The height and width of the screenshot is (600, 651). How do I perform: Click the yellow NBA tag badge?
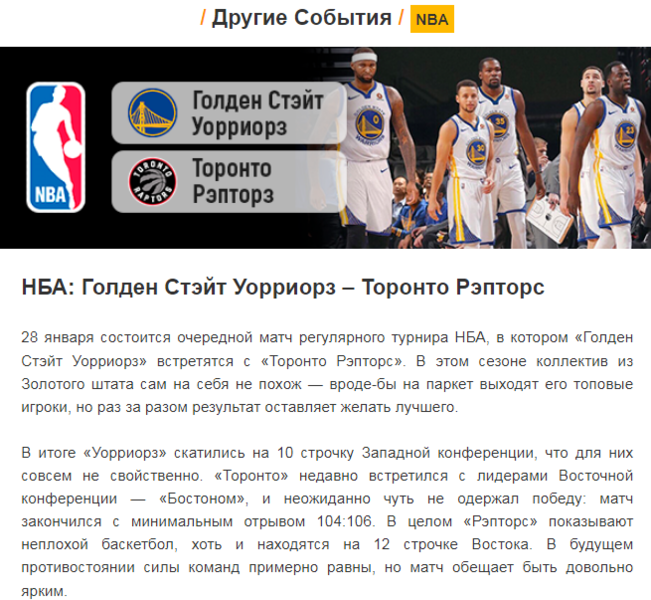[432, 19]
